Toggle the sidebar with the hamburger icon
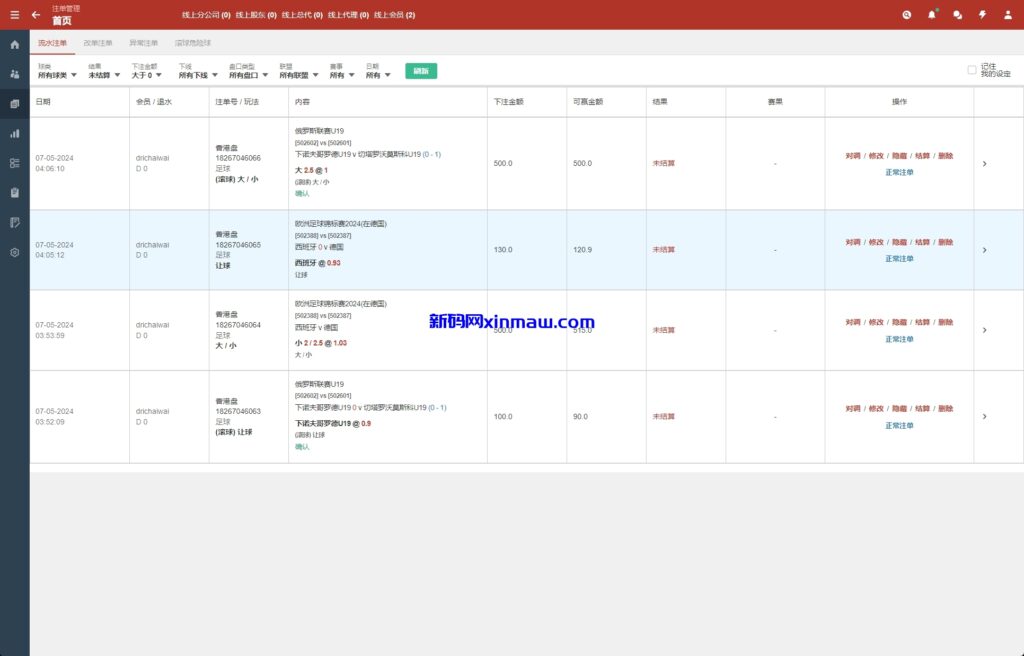 pyautogui.click(x=14, y=14)
